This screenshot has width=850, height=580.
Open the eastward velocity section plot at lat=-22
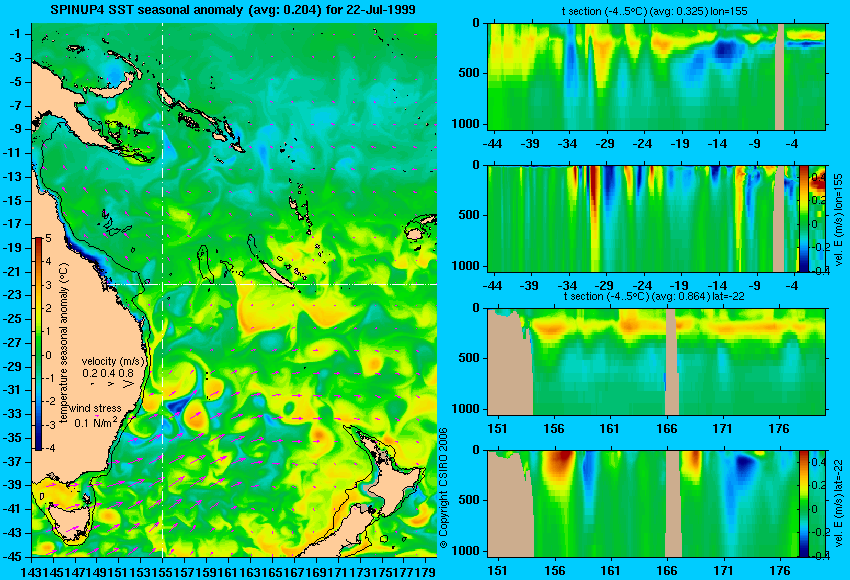643,504
